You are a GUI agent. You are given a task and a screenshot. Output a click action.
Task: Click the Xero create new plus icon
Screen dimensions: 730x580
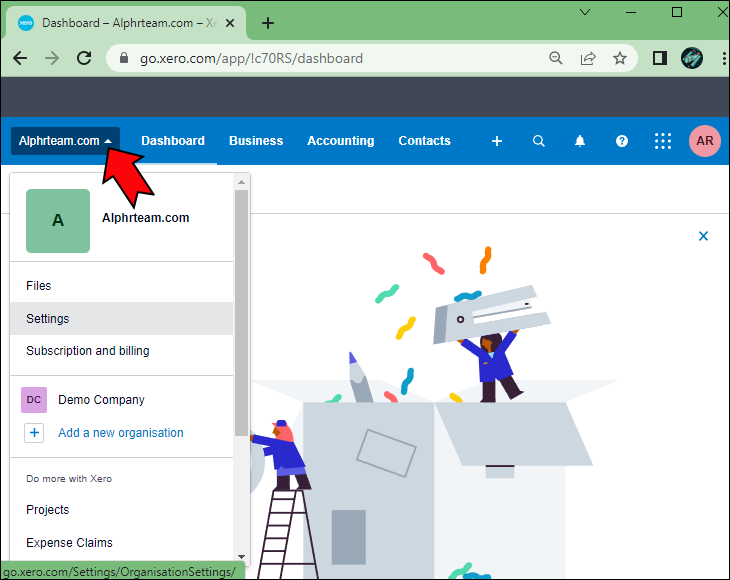tap(497, 141)
